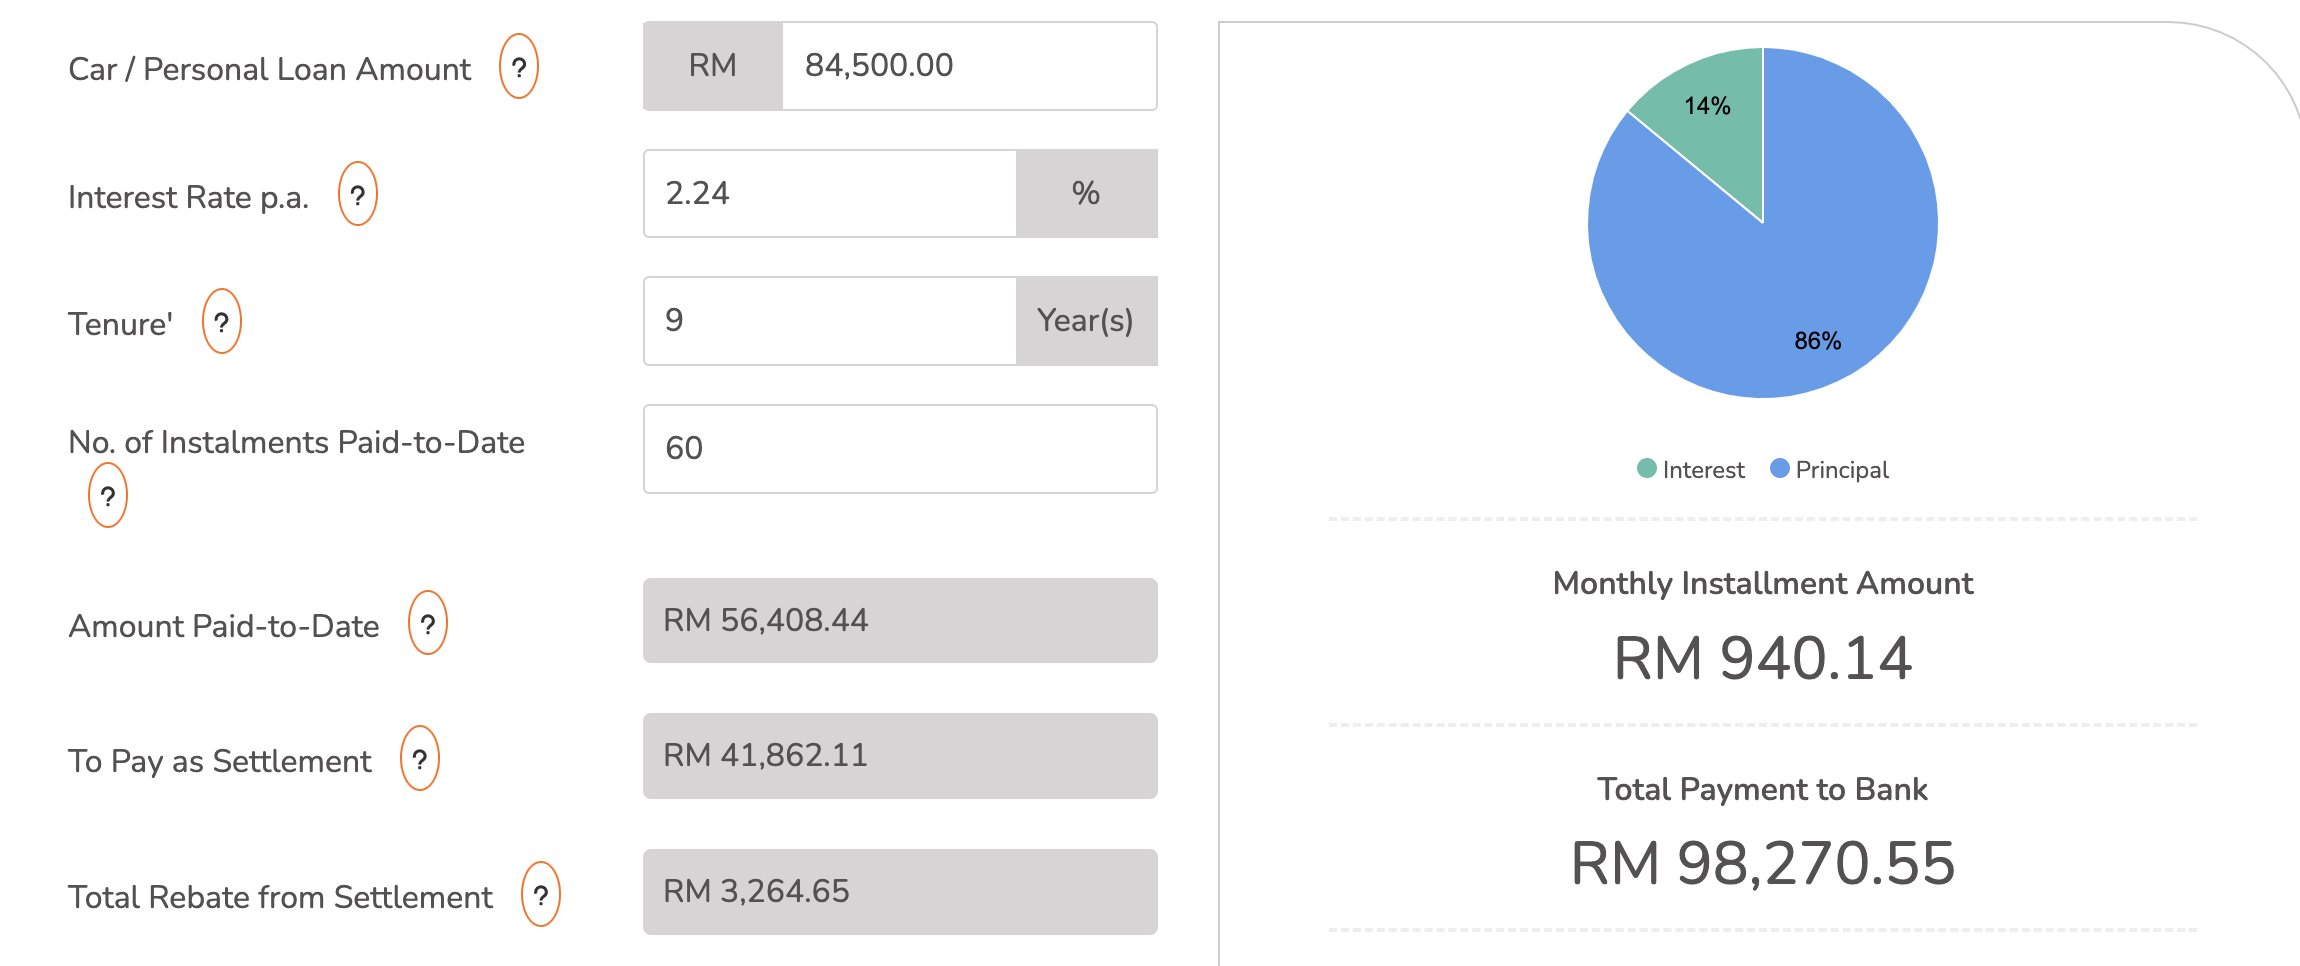The width and height of the screenshot is (2300, 966).
Task: Click the instalments paid field showing 60
Action: click(899, 449)
